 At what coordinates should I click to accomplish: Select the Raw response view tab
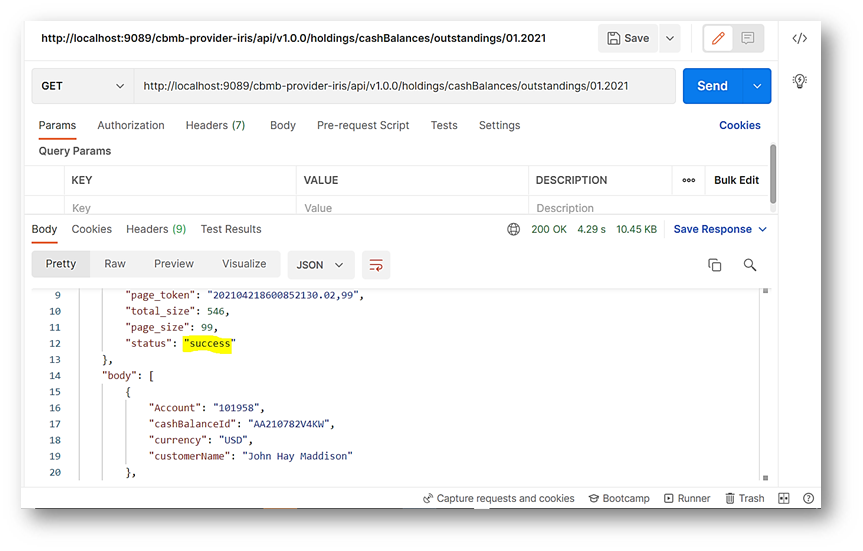[x=115, y=264]
